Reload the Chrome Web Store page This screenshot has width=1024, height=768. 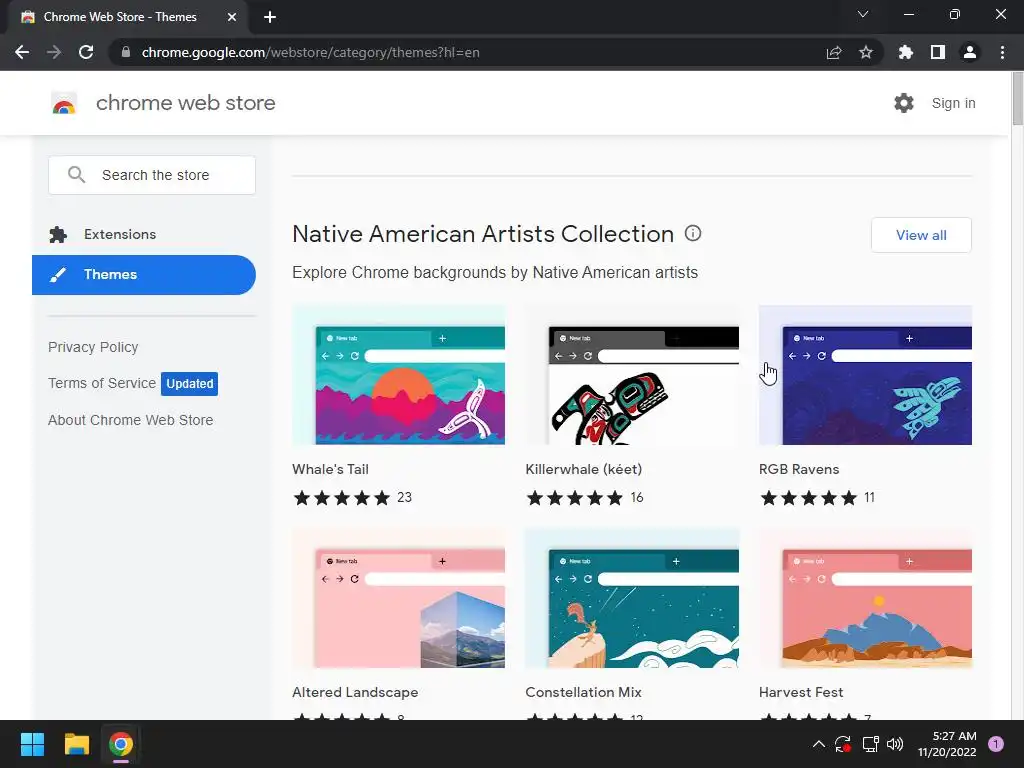86,52
